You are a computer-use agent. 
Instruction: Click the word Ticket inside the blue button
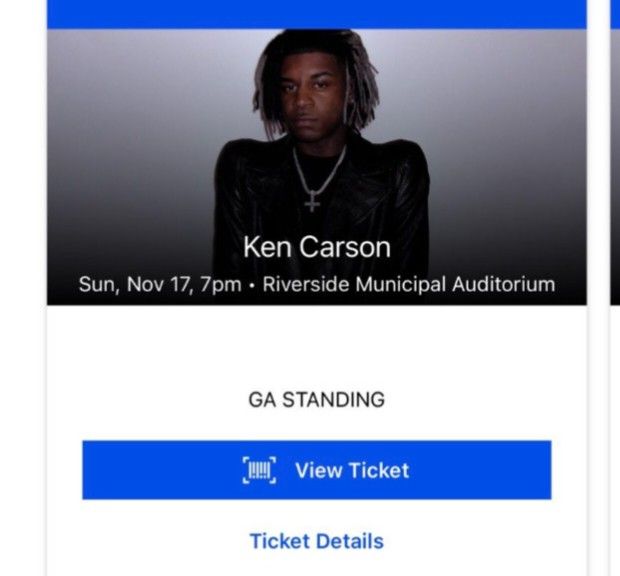377,470
